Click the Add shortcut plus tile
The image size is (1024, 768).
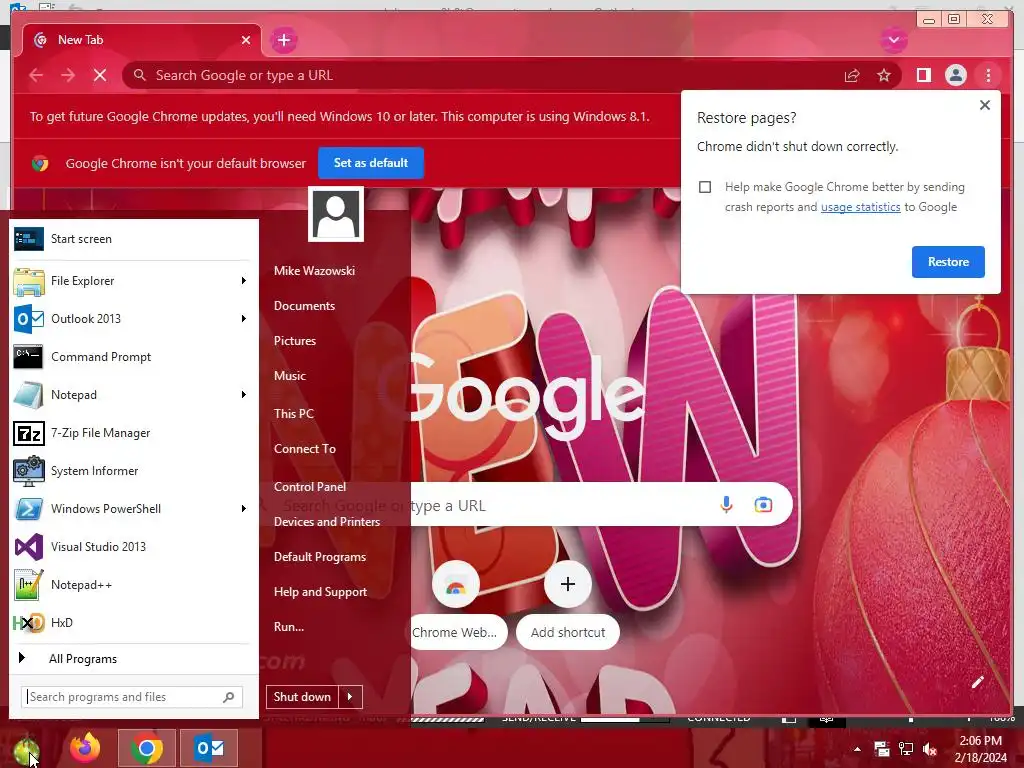568,584
